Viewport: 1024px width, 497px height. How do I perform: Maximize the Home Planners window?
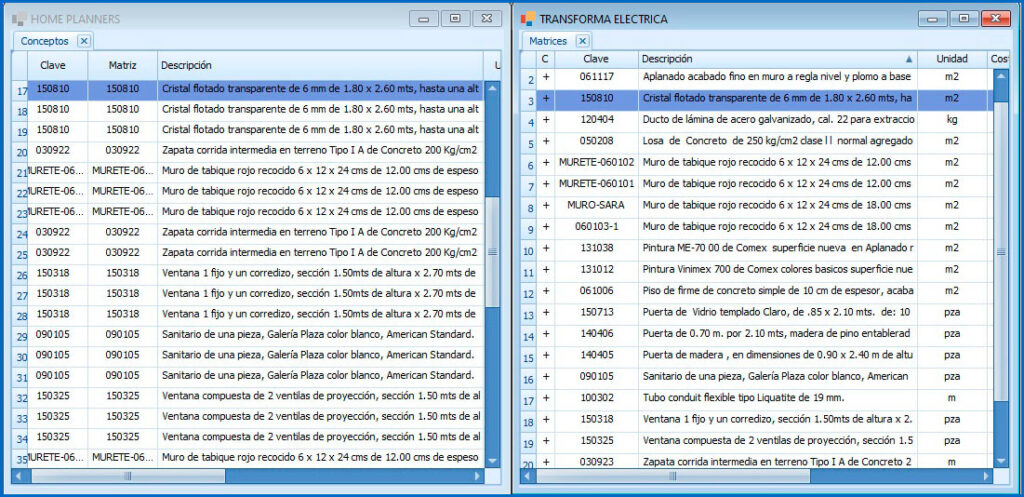tap(455, 18)
